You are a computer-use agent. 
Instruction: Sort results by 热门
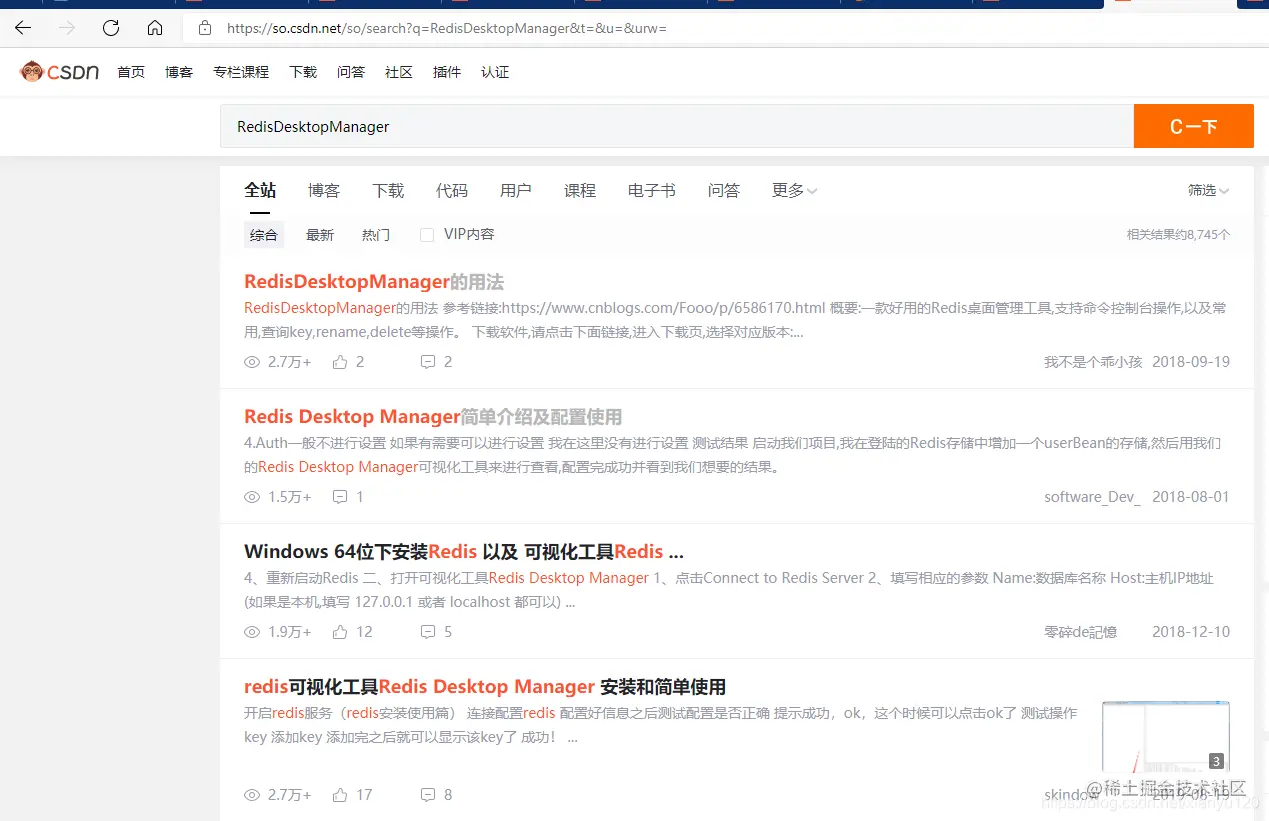pyautogui.click(x=376, y=235)
